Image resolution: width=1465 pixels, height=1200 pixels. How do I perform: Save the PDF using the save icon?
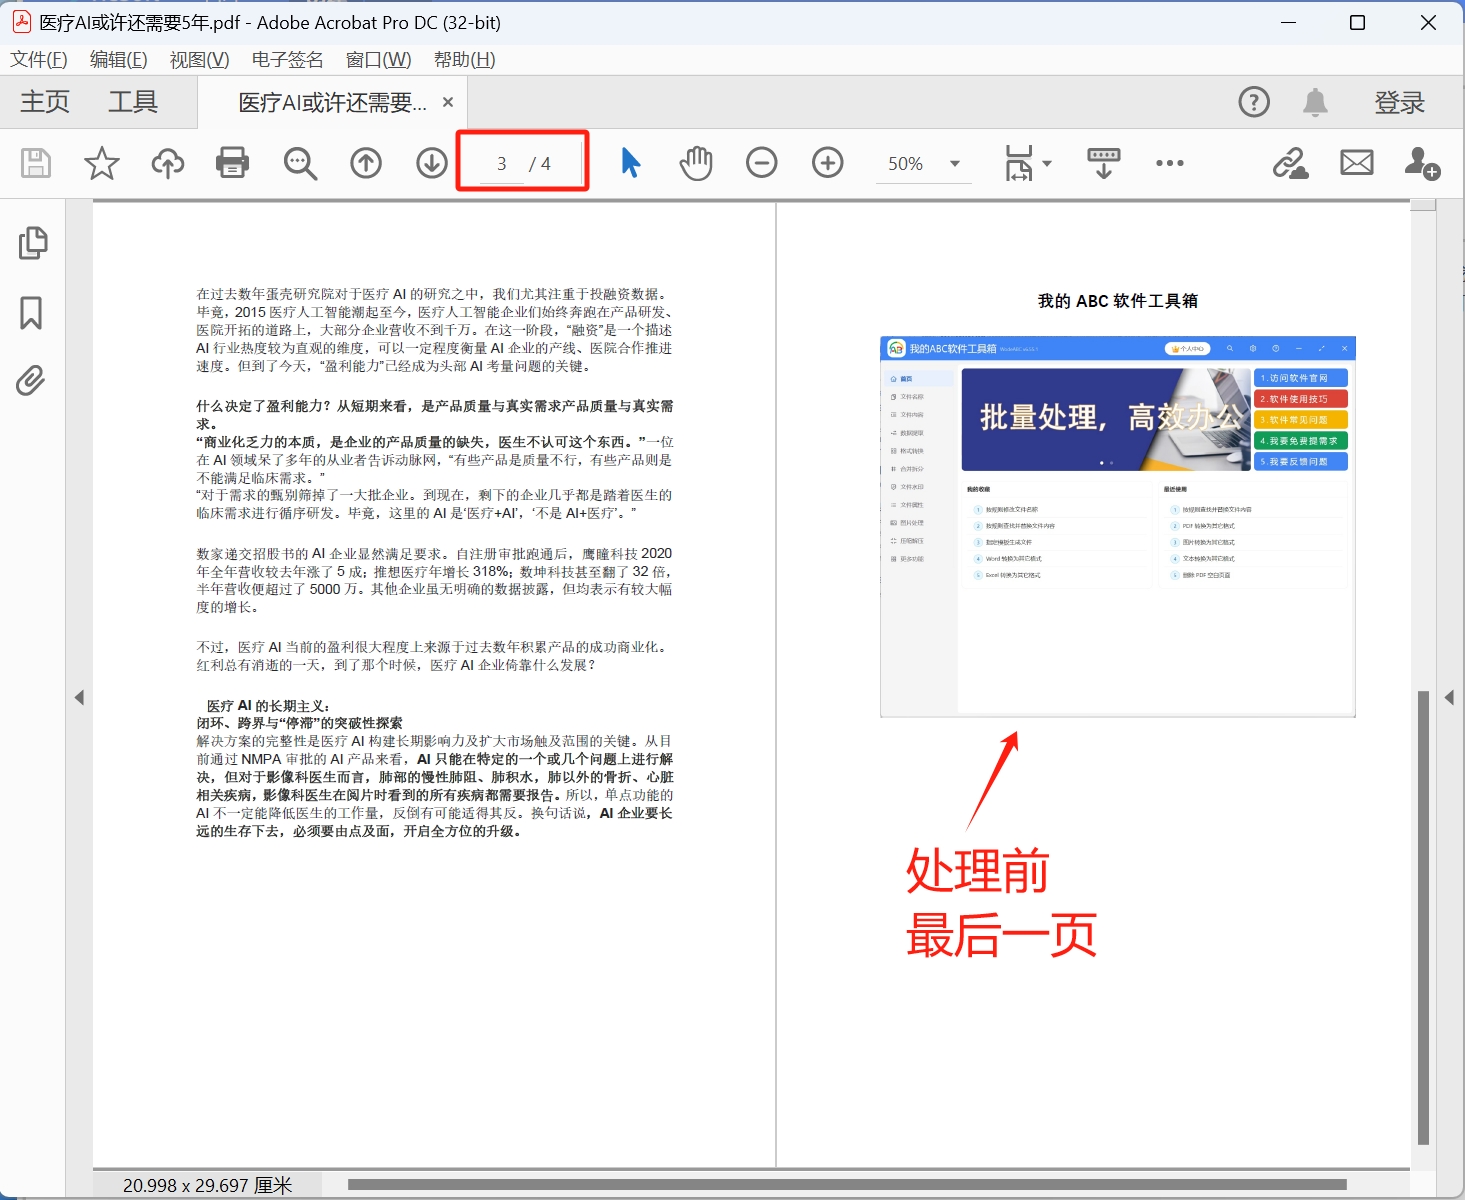click(35, 163)
